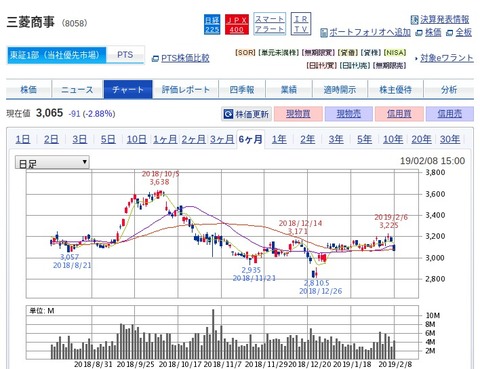This screenshot has height=369, width=480.
Task: Click the 3,225 high annotation on 2019/2/6
Action: point(389,225)
